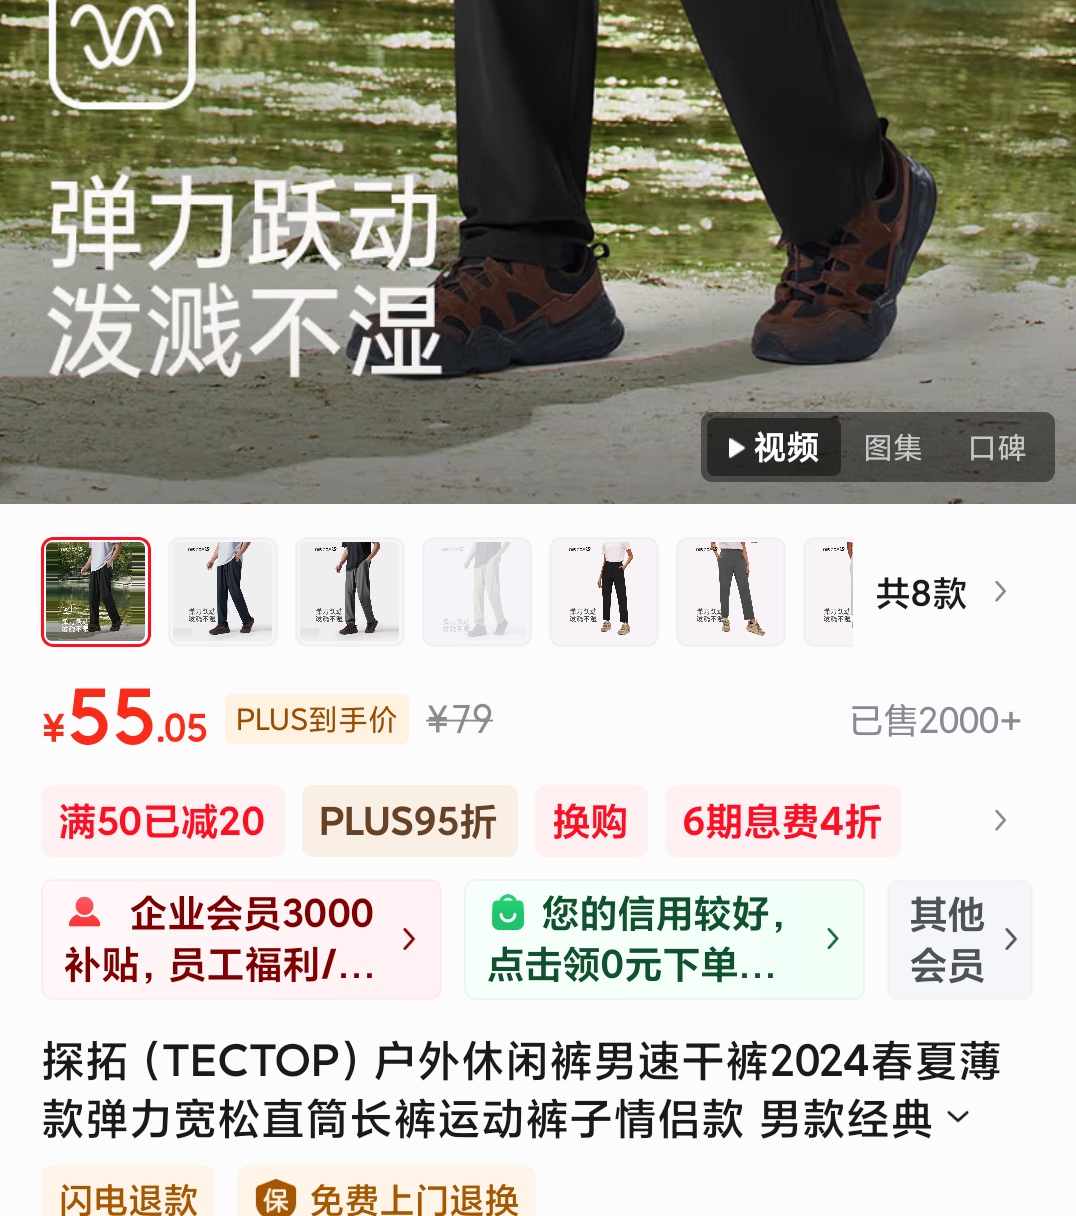Select the grey pants with white shirt thumbnail
This screenshot has height=1216, width=1076.
point(731,592)
